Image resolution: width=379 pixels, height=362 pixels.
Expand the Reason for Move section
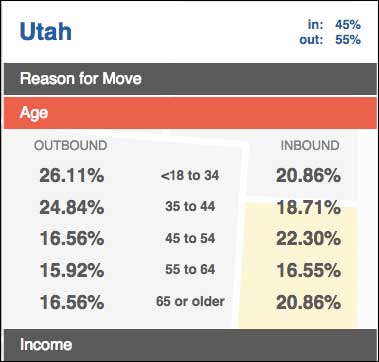click(190, 79)
